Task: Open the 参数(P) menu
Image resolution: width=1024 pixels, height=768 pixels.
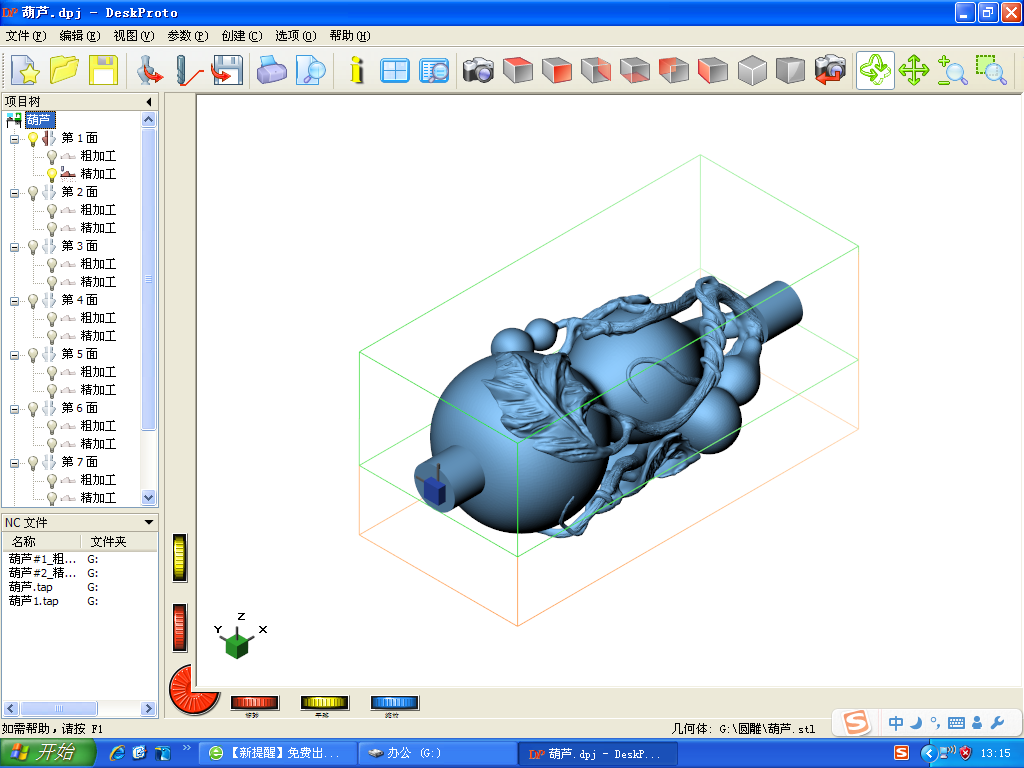Action: coord(187,36)
